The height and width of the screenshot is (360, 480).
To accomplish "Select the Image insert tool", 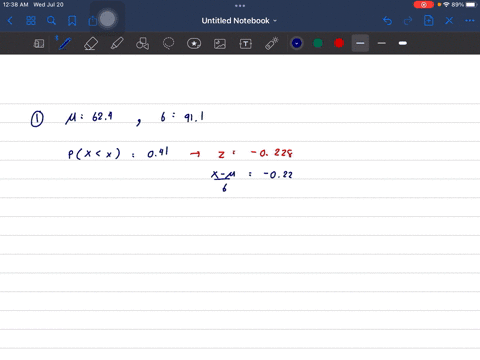I will [220, 44].
